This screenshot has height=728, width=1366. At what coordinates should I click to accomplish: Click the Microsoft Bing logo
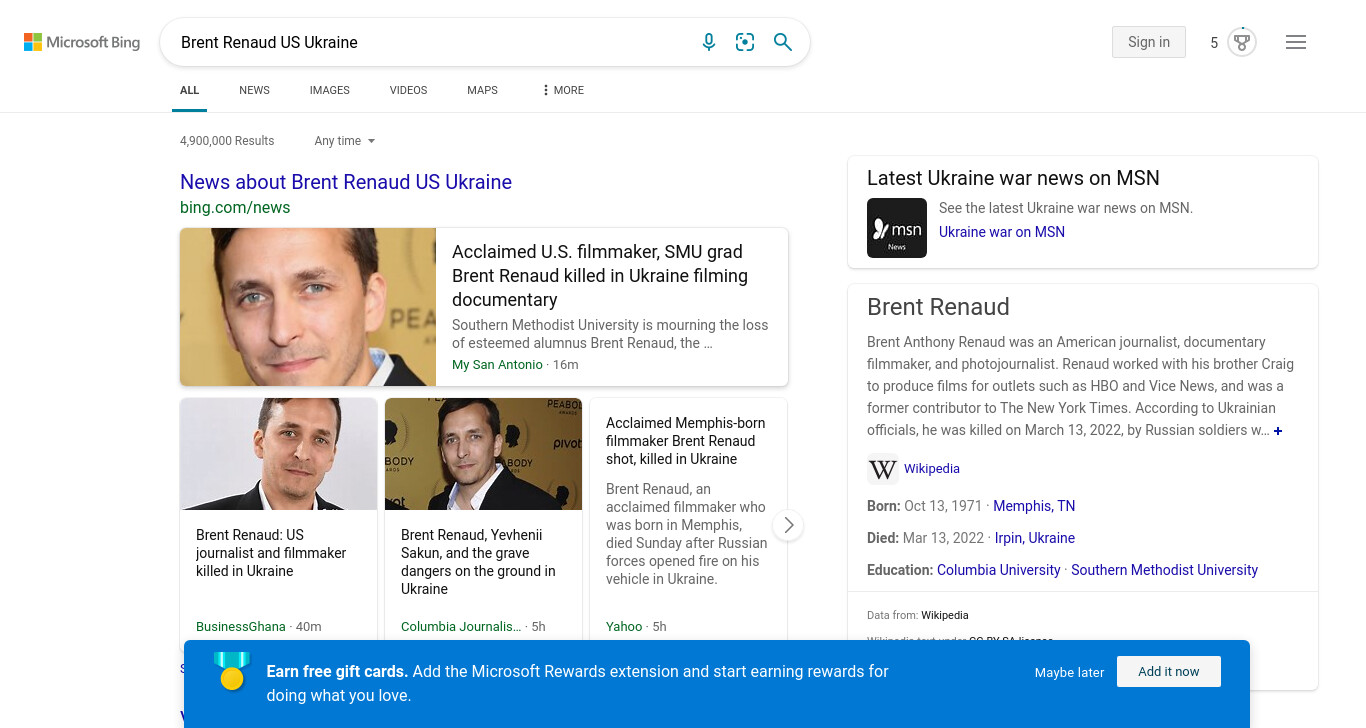point(82,42)
